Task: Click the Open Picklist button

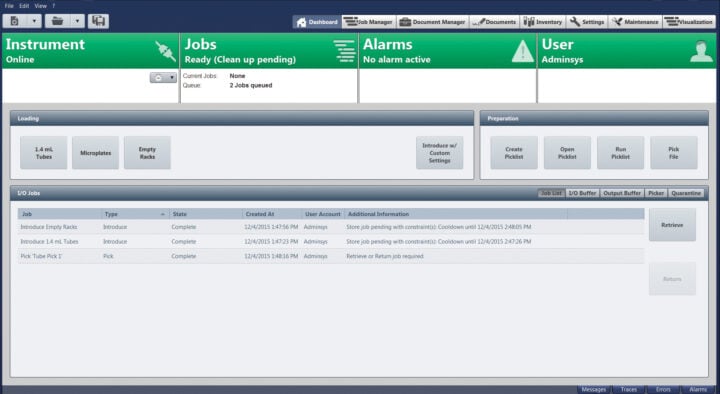Action: (567, 153)
